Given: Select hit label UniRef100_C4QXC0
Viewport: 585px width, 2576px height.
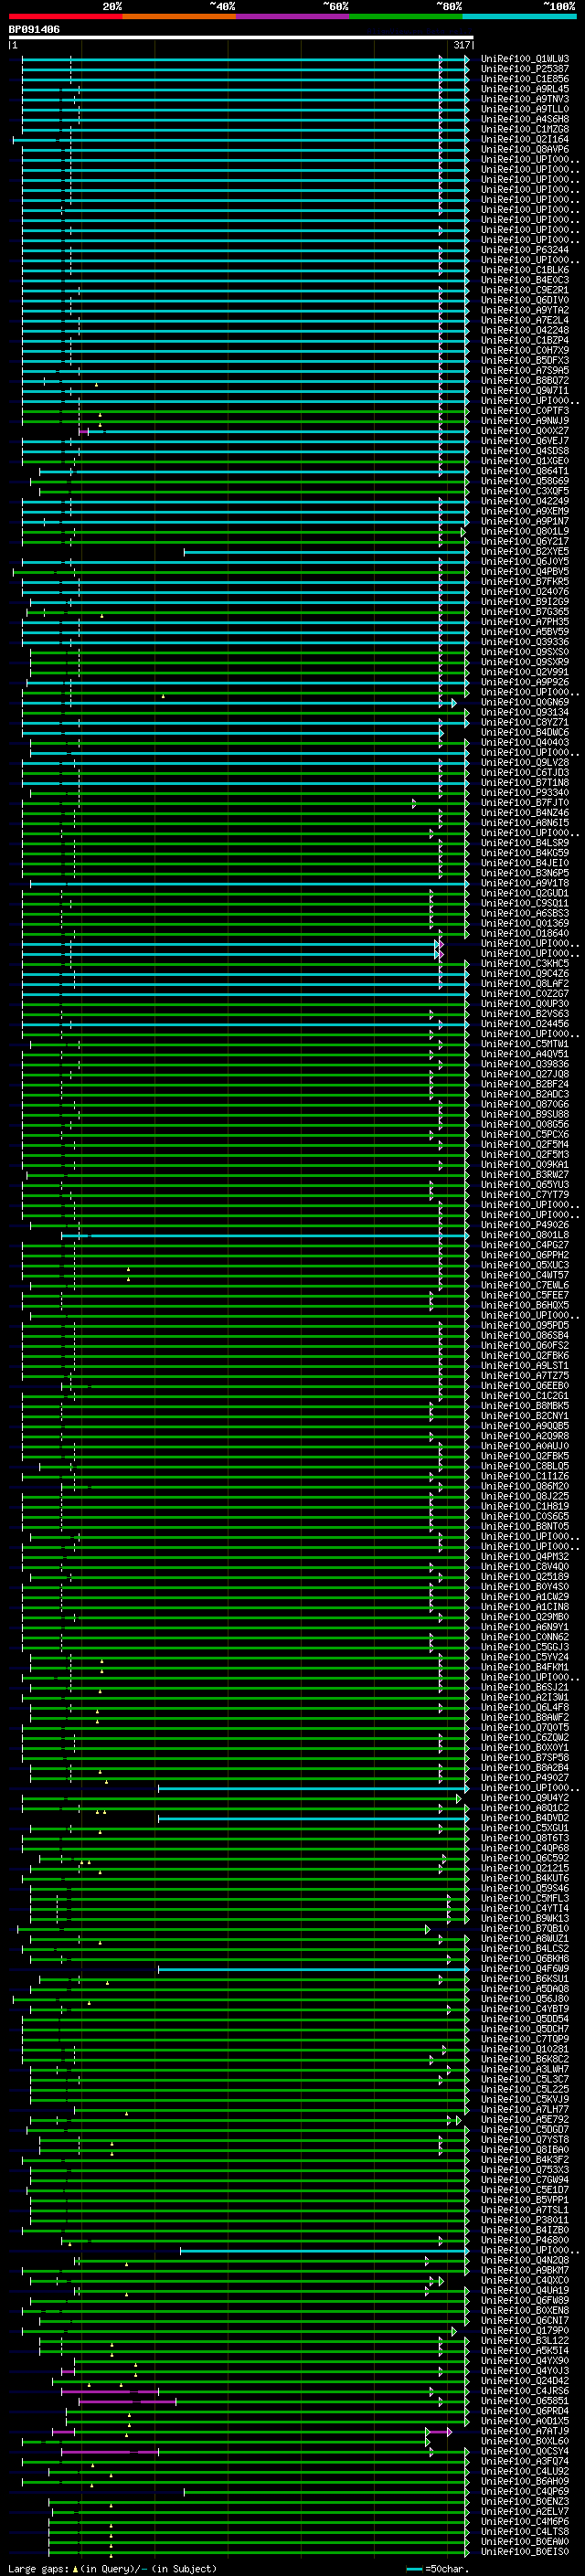Looking at the screenshot, I should point(525,2280).
